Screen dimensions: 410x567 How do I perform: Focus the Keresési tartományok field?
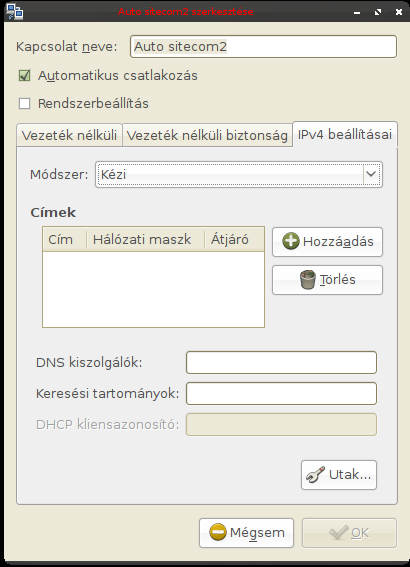281,393
